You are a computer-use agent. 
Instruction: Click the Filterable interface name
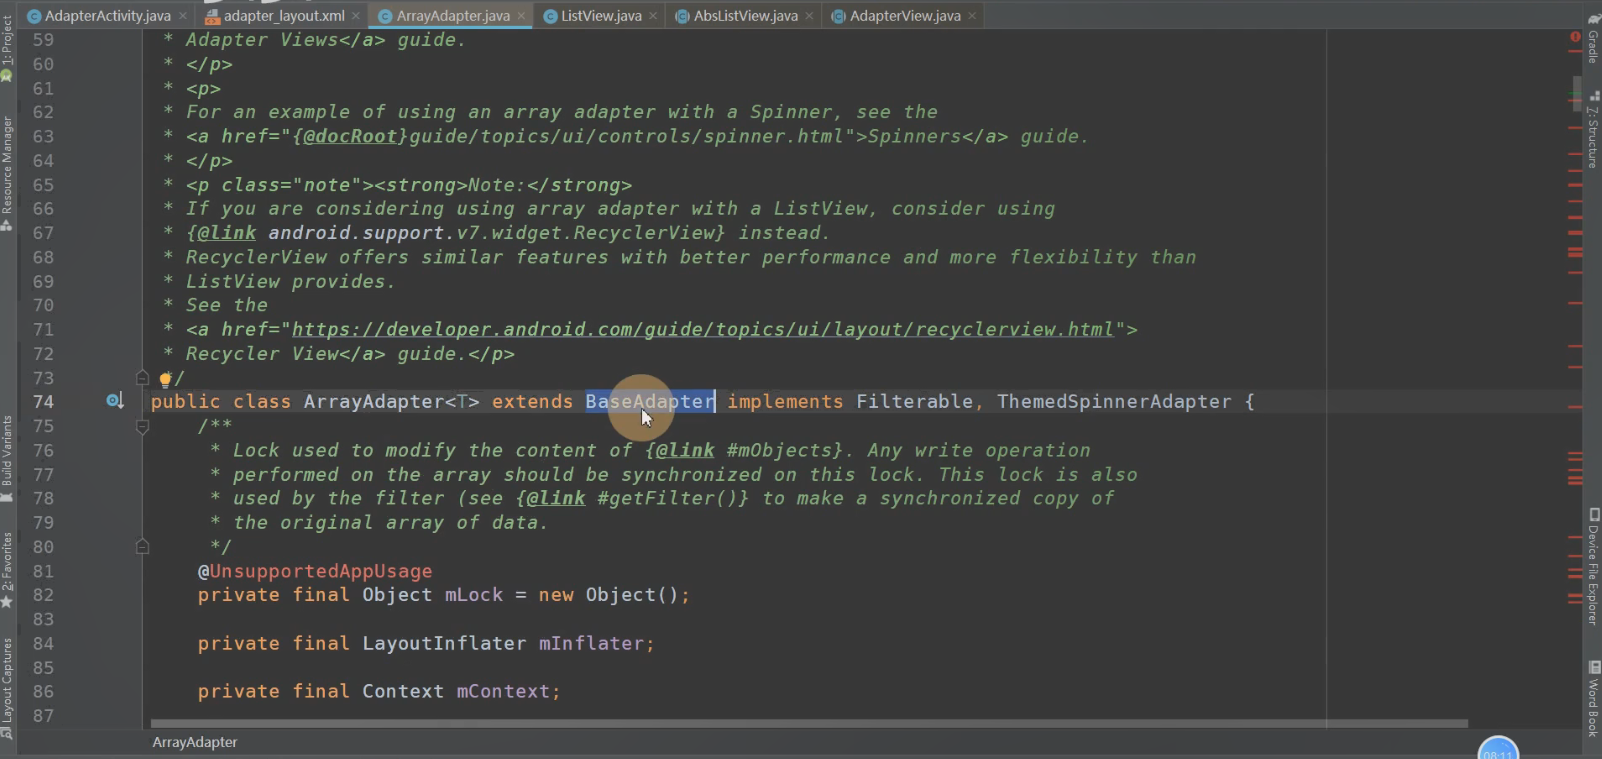point(914,401)
